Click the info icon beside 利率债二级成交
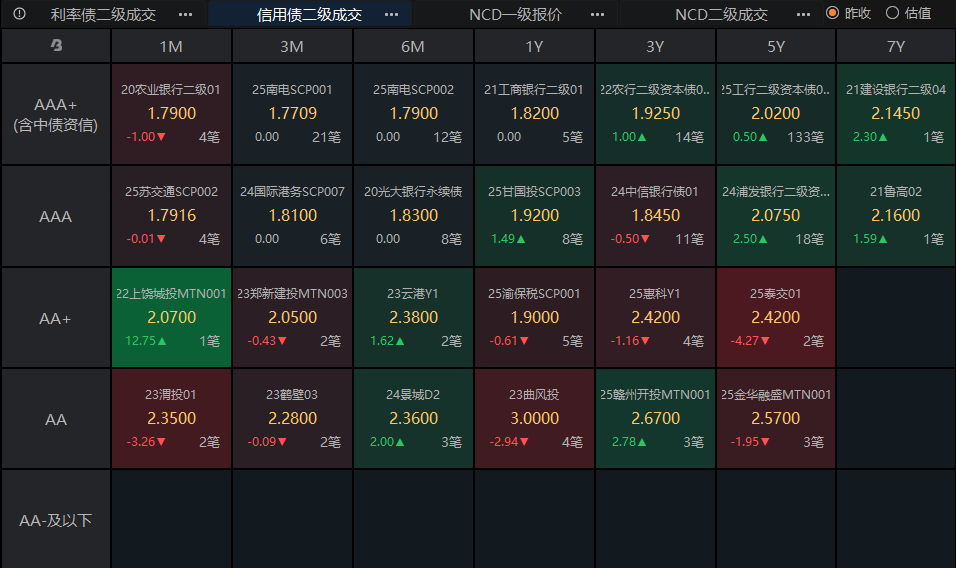This screenshot has width=956, height=568. pos(20,13)
